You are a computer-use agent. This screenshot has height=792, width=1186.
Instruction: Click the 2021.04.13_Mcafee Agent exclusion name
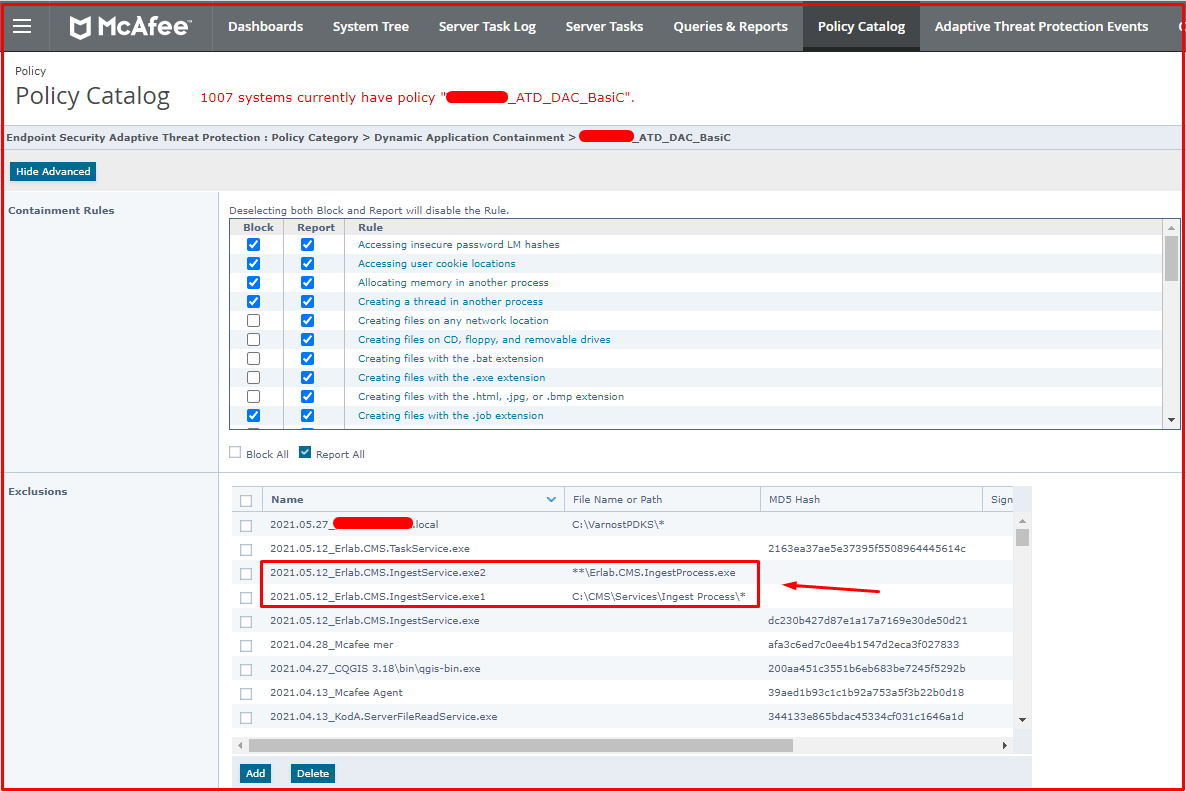(x=336, y=693)
